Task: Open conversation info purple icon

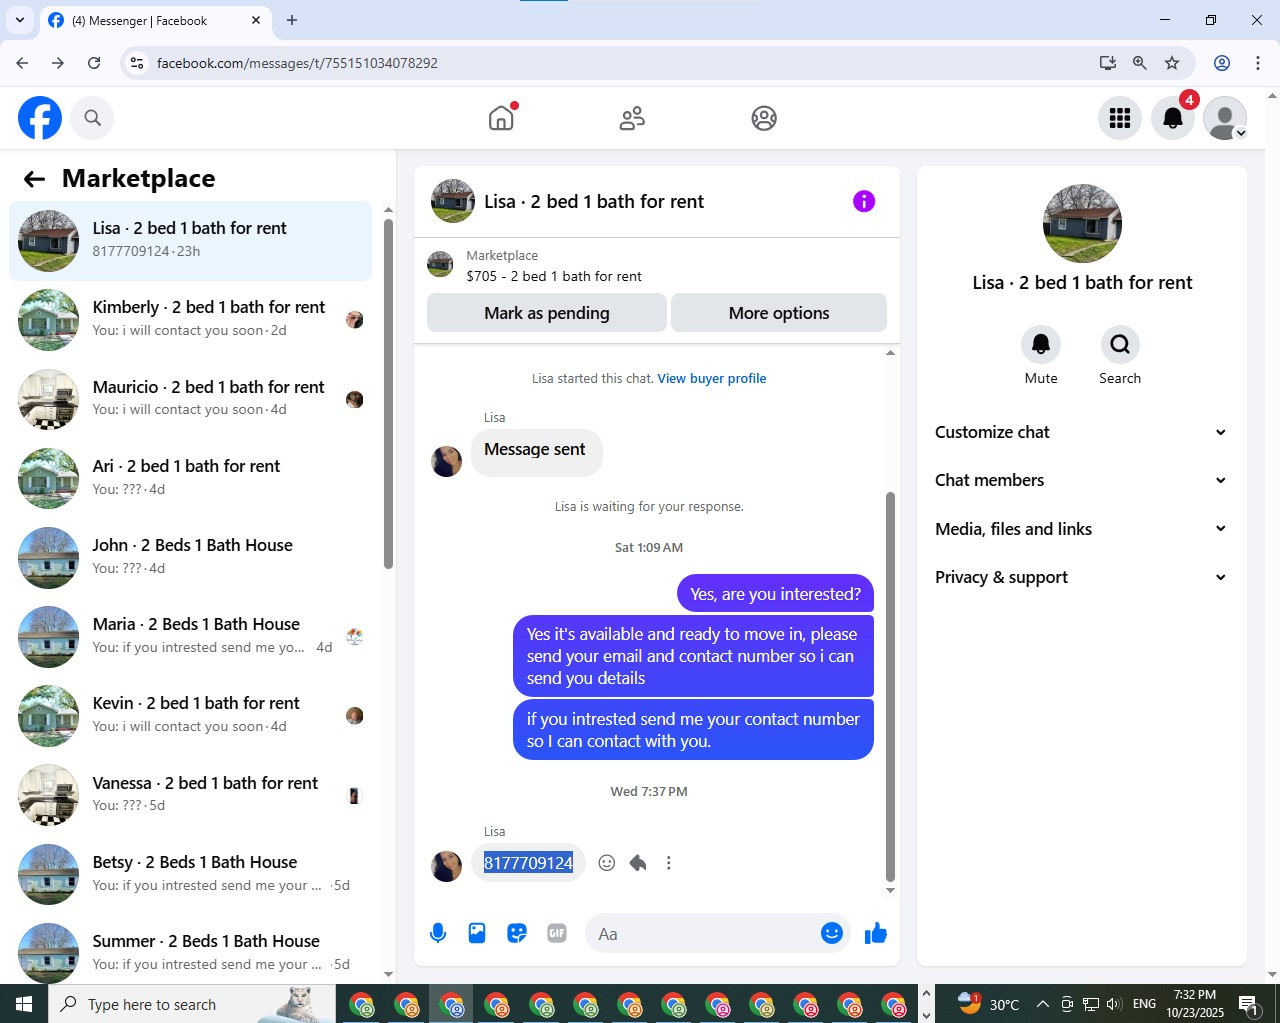Action: 864,201
